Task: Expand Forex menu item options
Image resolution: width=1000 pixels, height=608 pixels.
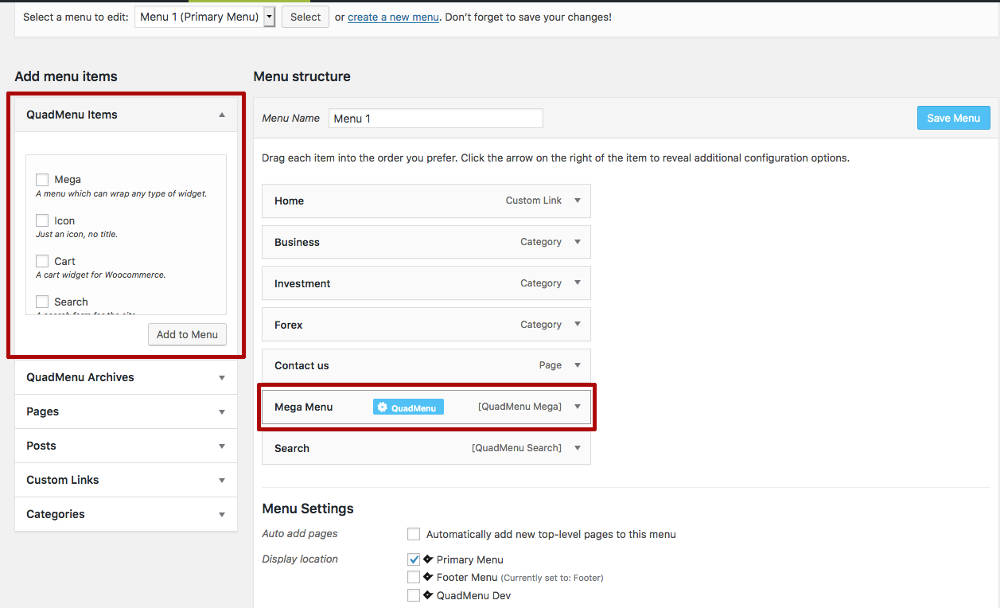Action: pos(577,324)
